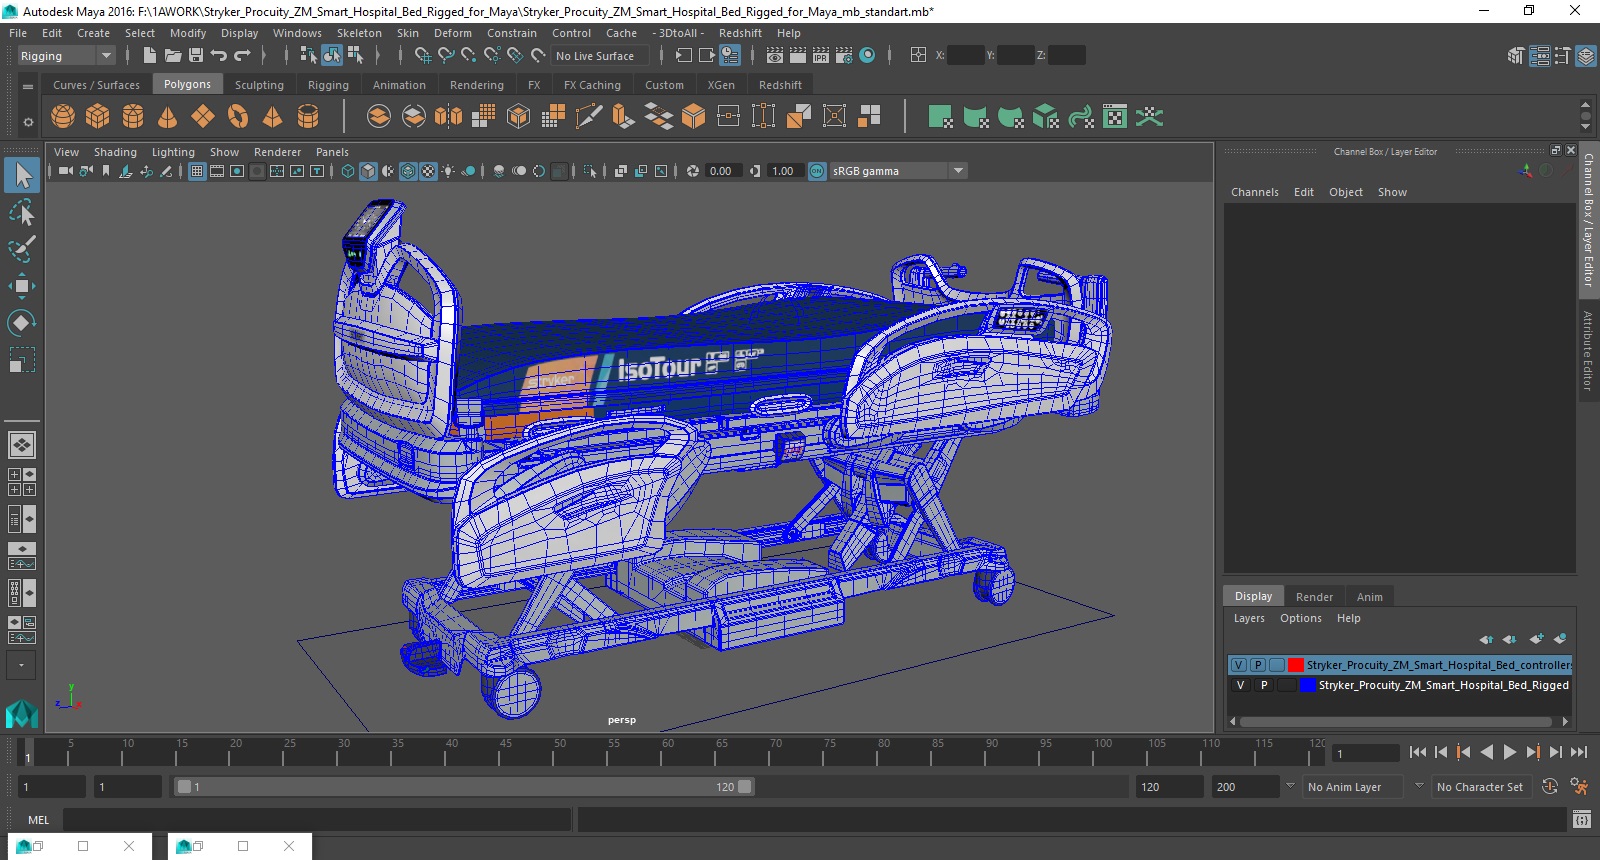This screenshot has height=860, width=1600.
Task: Create a polygon pipe from shelf
Action: [x=308, y=117]
